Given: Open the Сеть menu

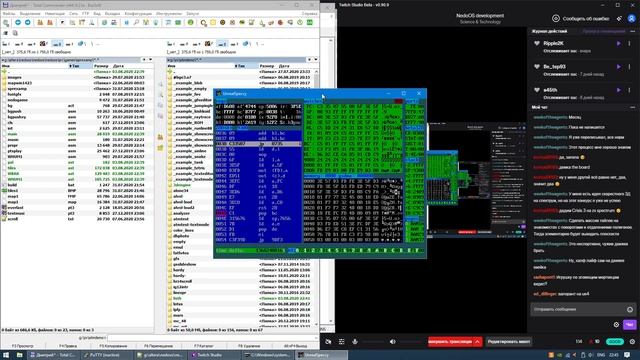Looking at the screenshot, I should tap(73, 13).
